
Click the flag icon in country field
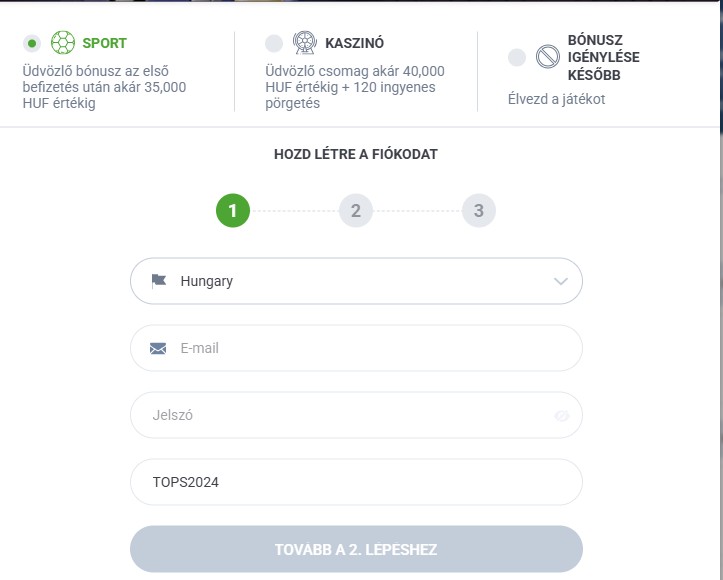point(159,281)
